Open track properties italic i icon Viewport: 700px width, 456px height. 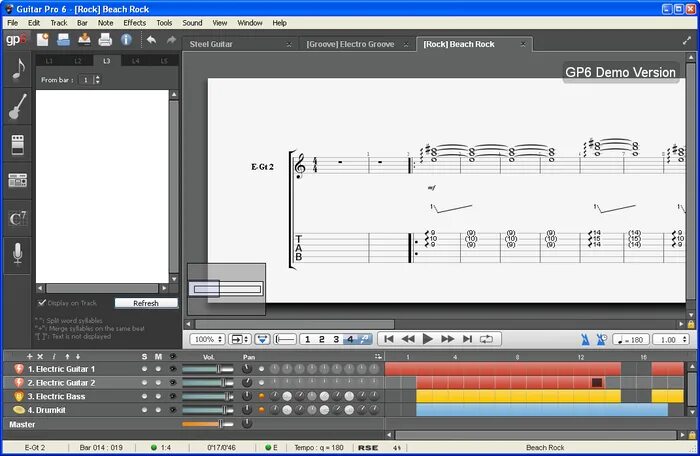[x=54, y=356]
